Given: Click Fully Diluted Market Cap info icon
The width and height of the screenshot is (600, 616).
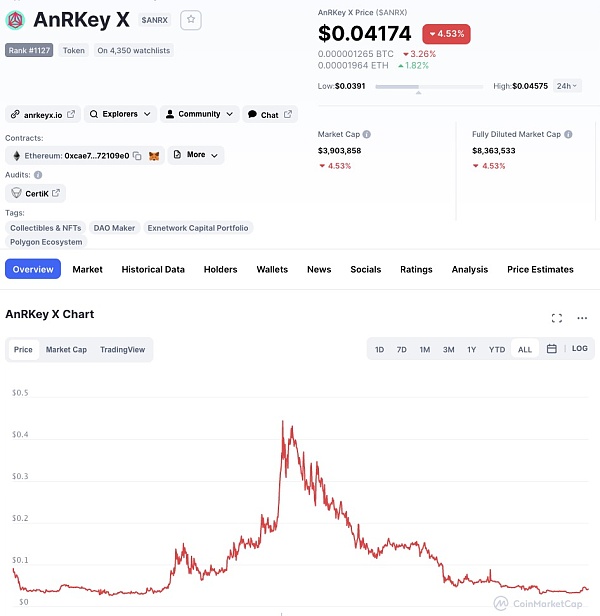Looking at the screenshot, I should tap(568, 134).
